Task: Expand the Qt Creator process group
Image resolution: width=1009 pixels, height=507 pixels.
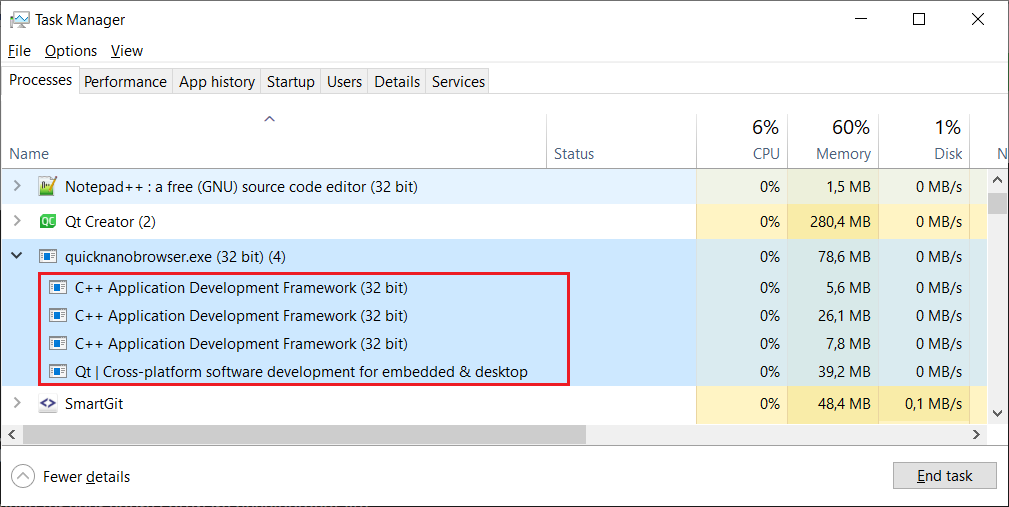Action: coord(17,221)
